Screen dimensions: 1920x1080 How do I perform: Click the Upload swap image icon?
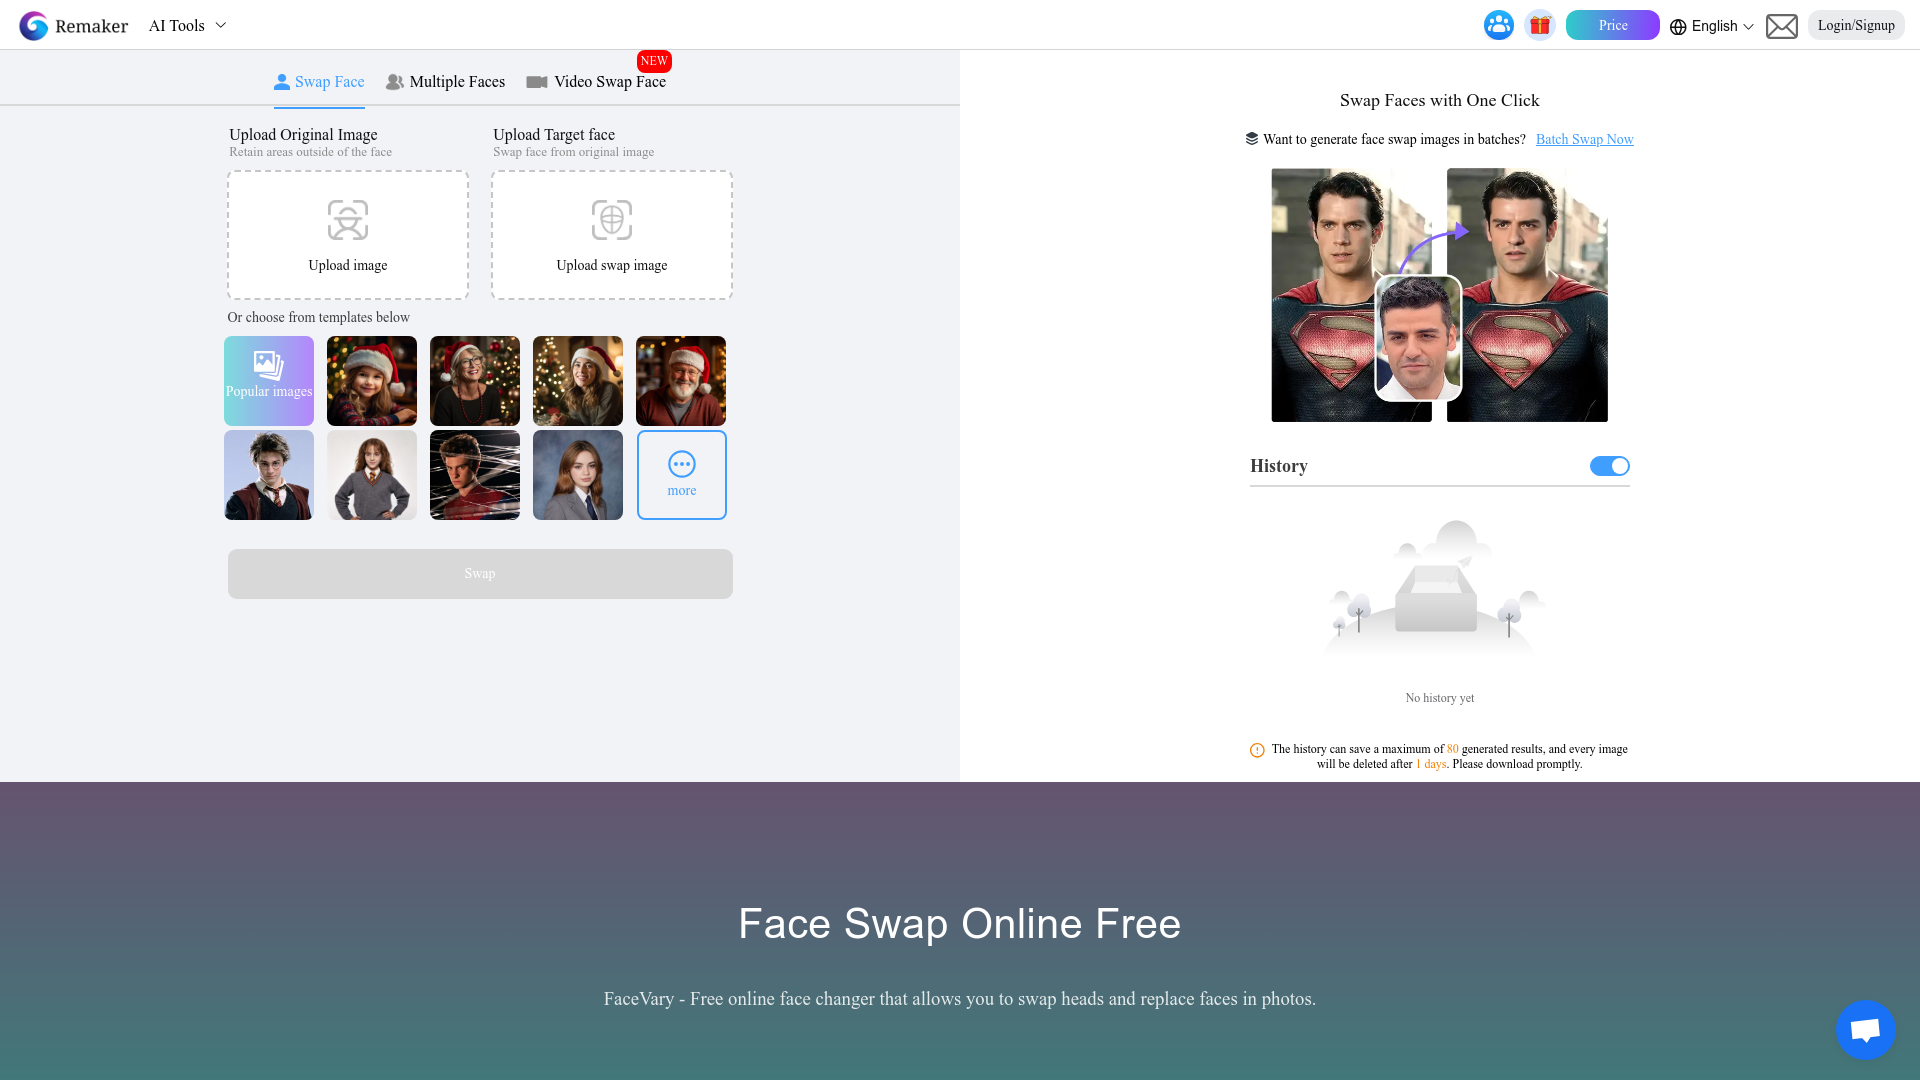pyautogui.click(x=611, y=220)
